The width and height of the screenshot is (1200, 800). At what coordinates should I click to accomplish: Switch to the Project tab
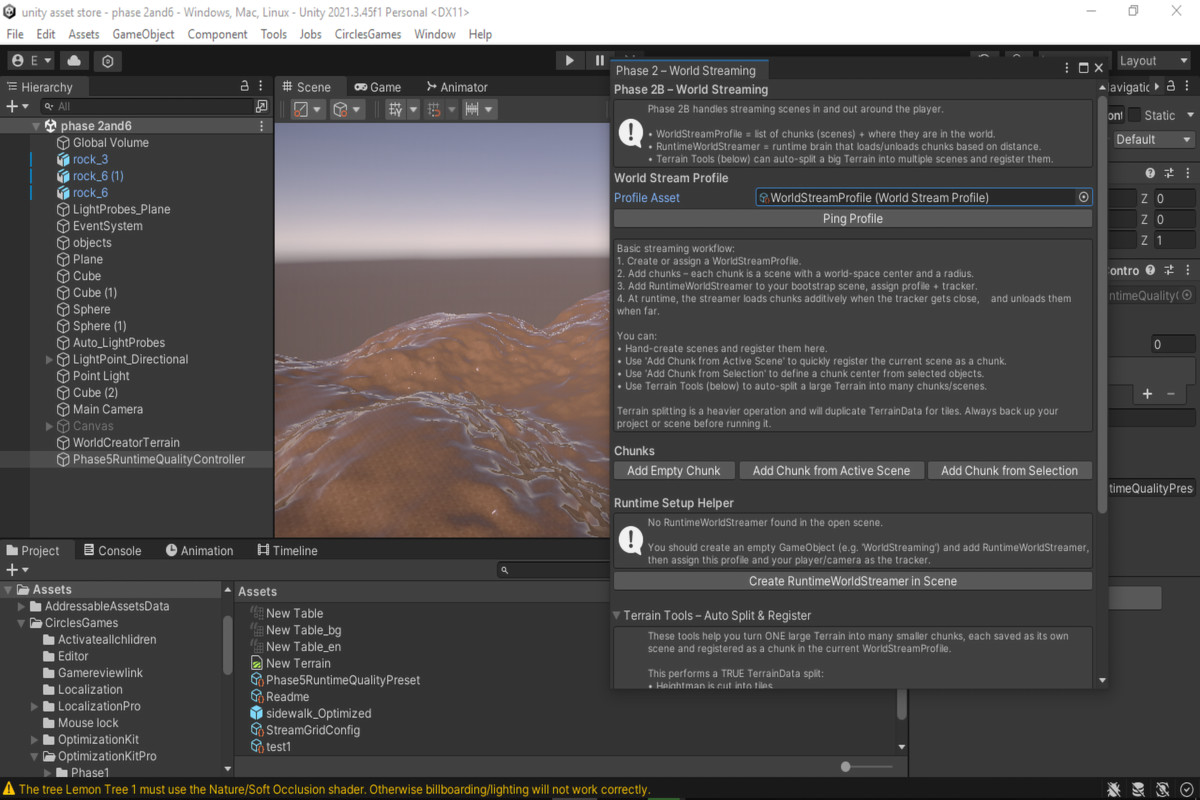pos(33,550)
